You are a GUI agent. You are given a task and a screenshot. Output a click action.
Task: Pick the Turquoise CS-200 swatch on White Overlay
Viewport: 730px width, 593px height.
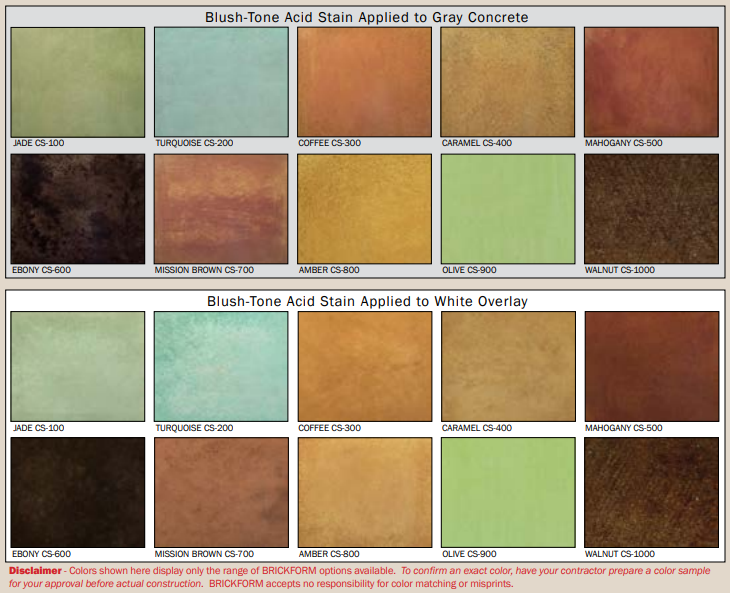point(221,366)
